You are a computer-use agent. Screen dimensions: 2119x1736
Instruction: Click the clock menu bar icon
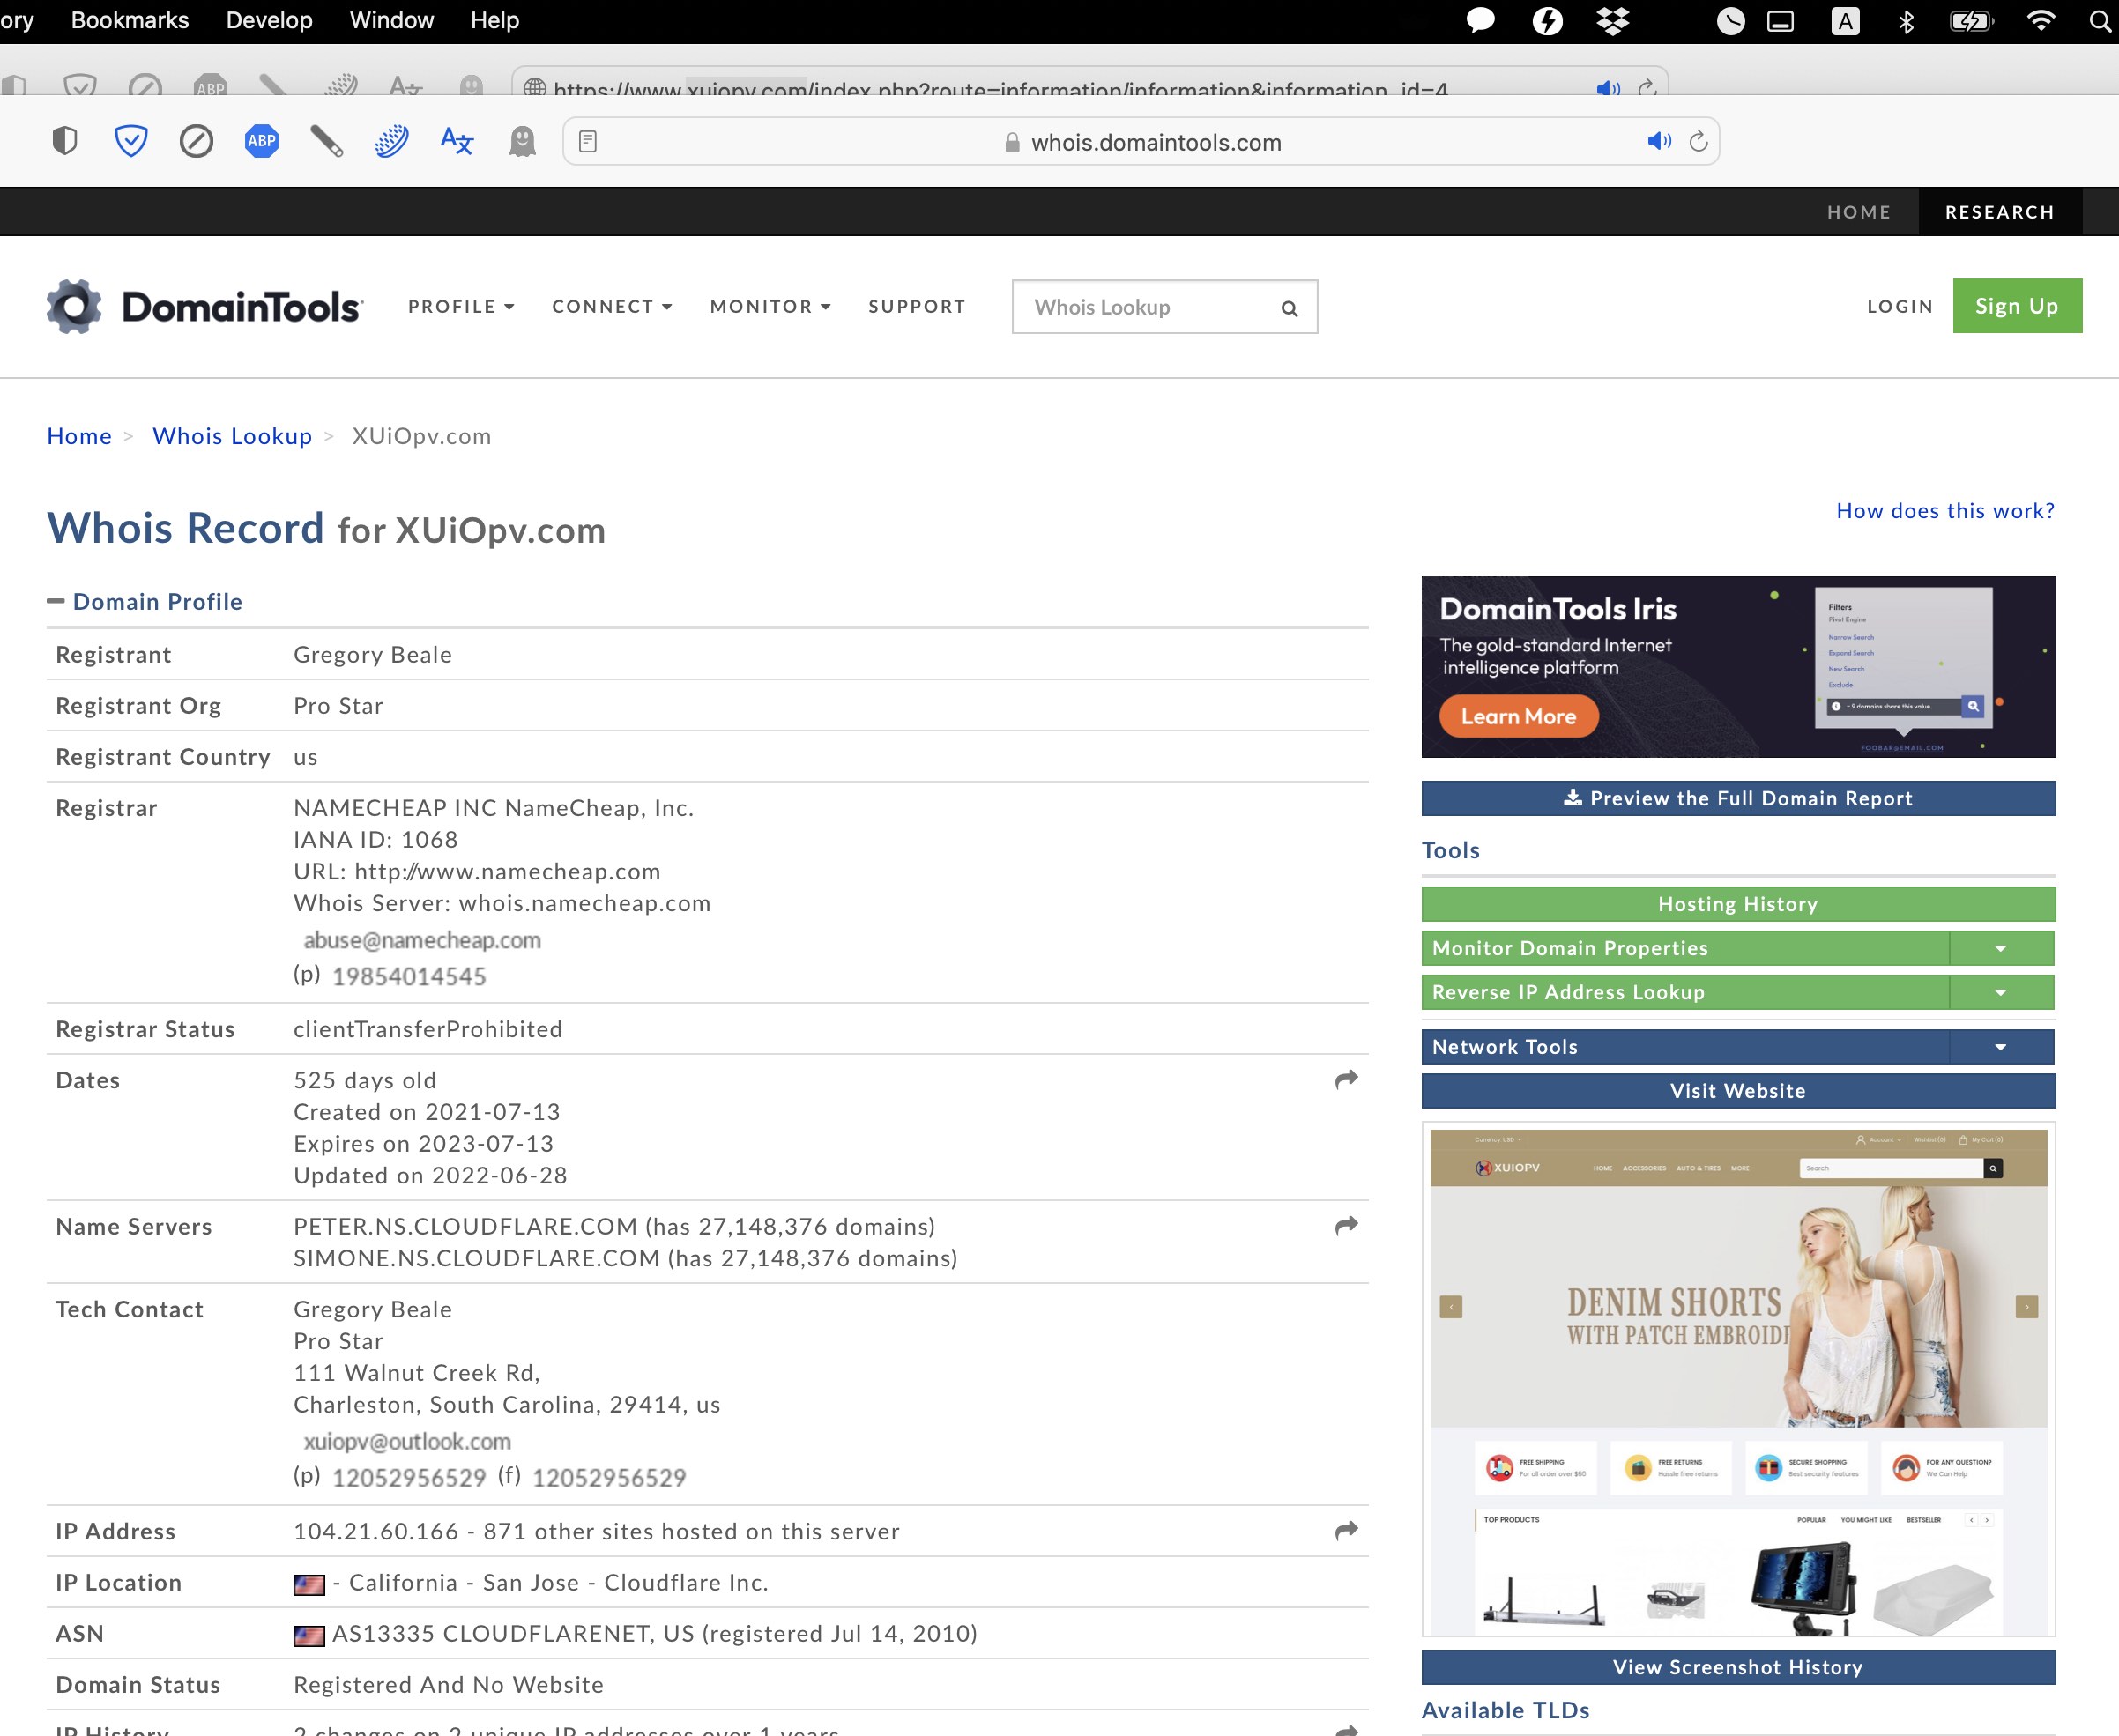coord(1730,21)
